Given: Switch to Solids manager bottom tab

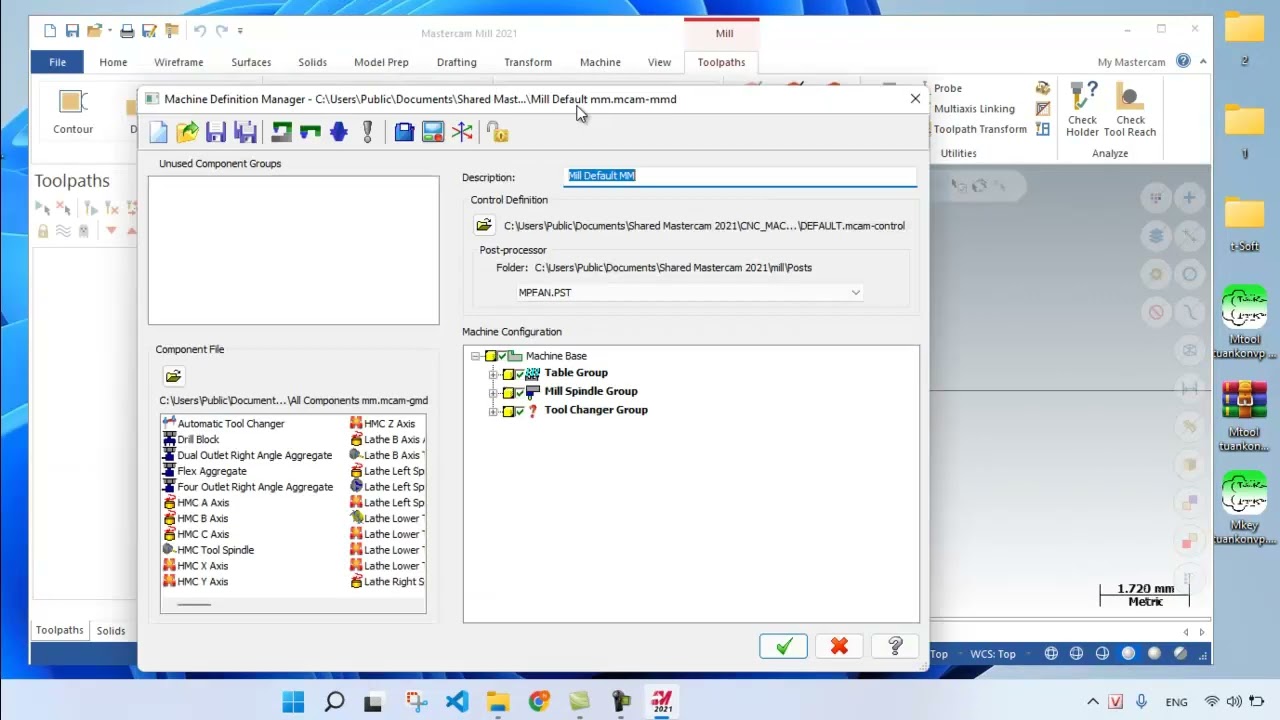Looking at the screenshot, I should pyautogui.click(x=111, y=631).
